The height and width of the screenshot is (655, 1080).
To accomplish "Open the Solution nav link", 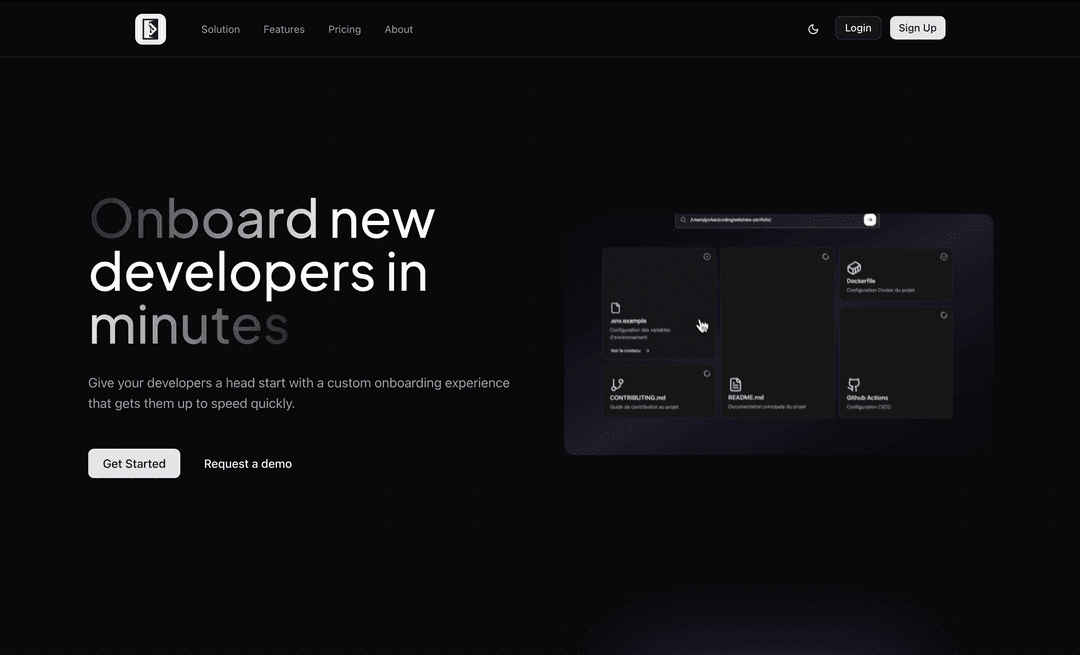I will click(x=220, y=29).
